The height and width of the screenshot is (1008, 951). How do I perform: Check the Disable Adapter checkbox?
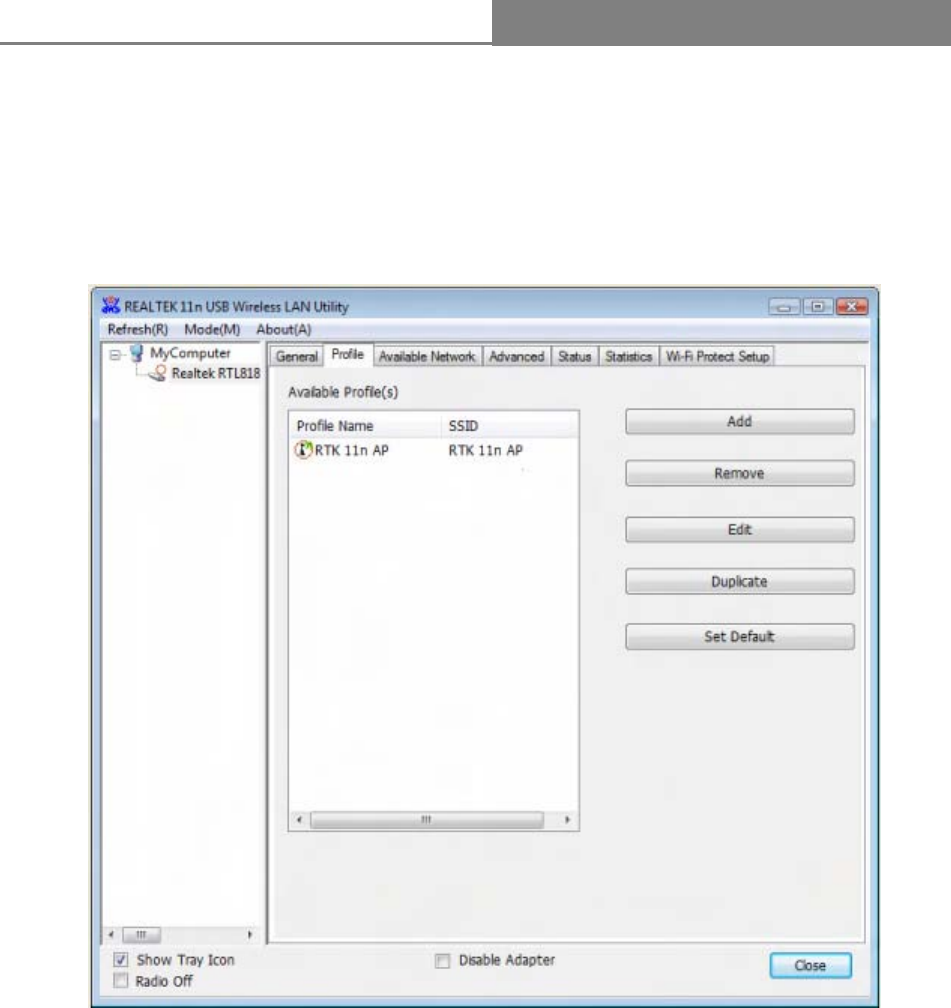[x=442, y=960]
